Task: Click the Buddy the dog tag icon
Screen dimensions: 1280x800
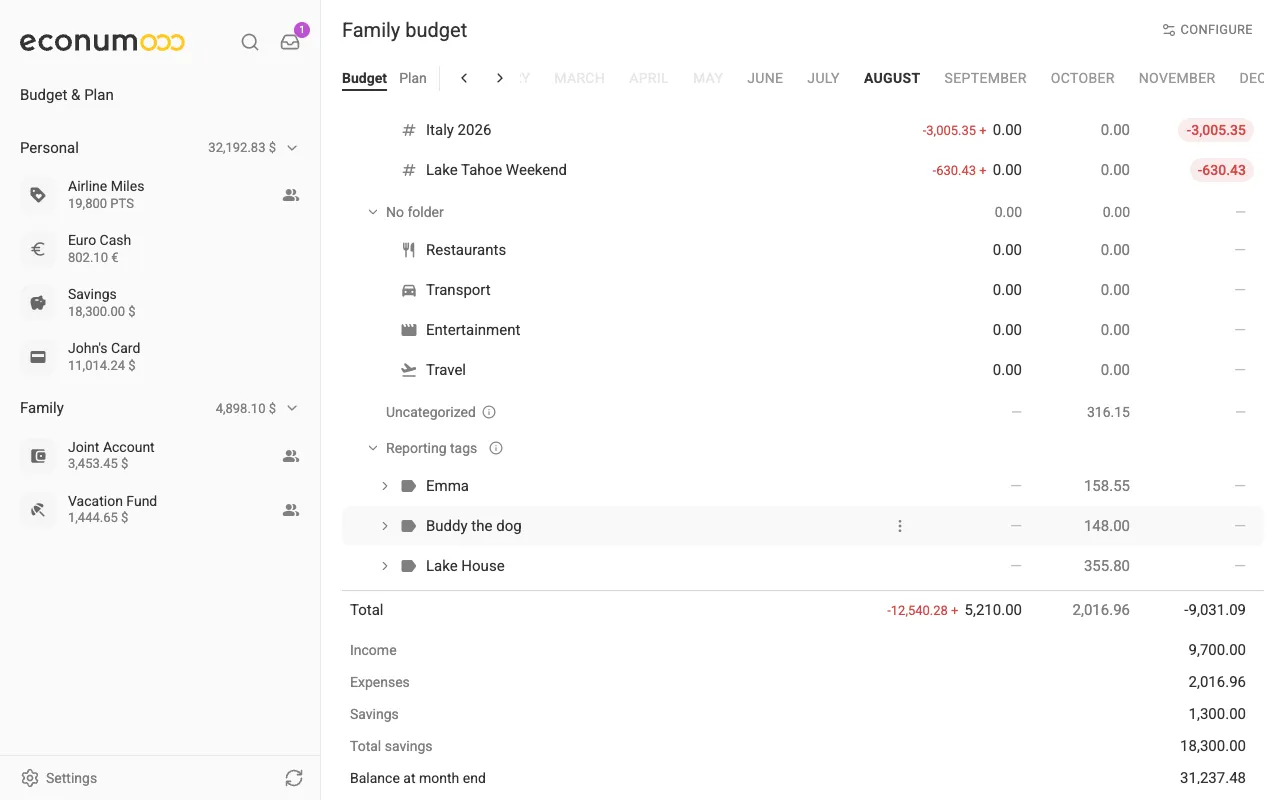Action: point(408,526)
